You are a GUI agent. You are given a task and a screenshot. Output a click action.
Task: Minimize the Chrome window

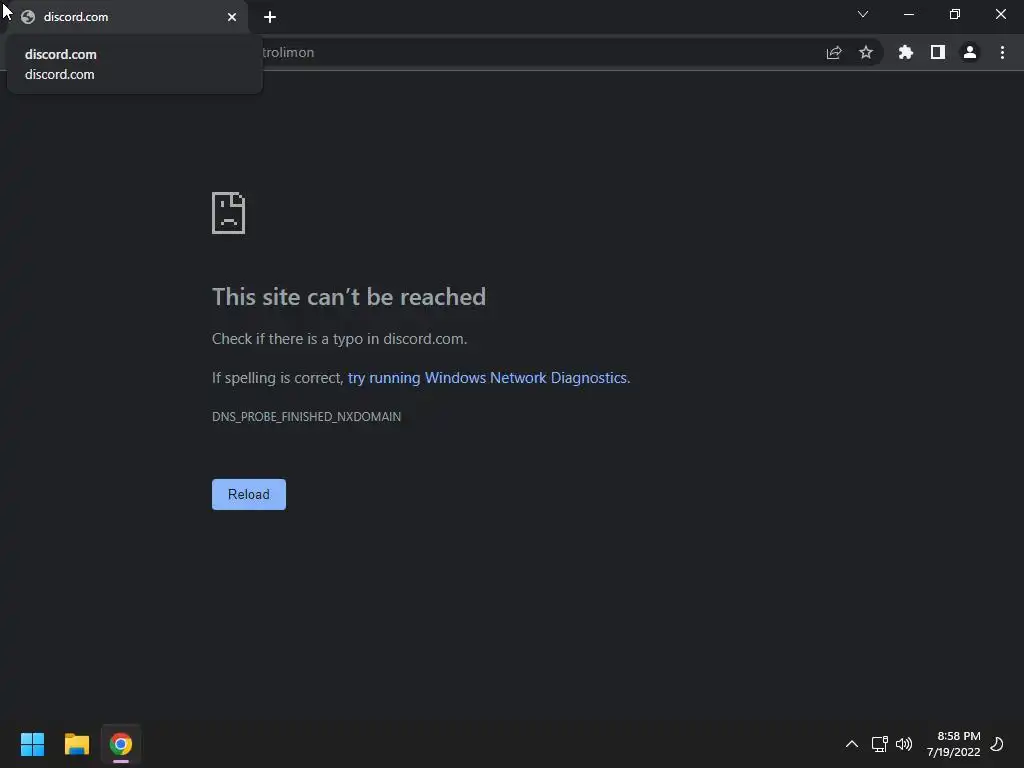point(908,14)
